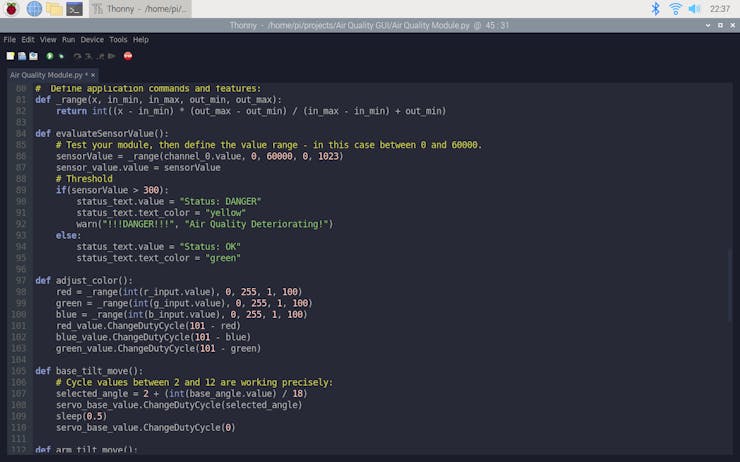
Task: Click the "green" color string
Action: [223, 258]
